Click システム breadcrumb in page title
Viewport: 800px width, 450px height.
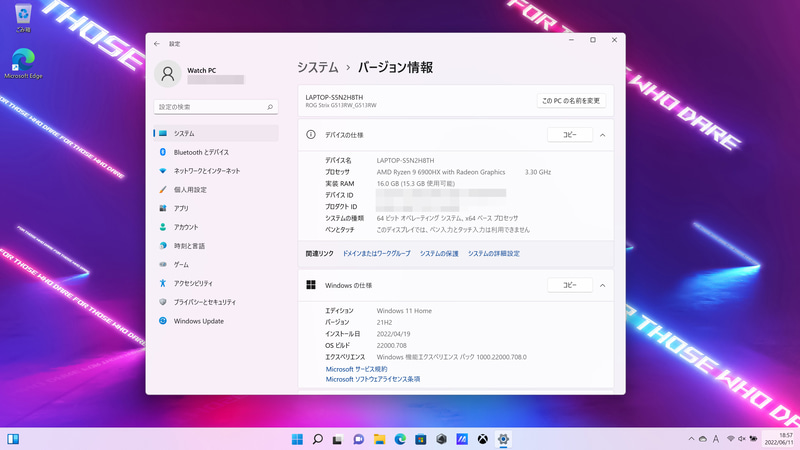point(318,67)
